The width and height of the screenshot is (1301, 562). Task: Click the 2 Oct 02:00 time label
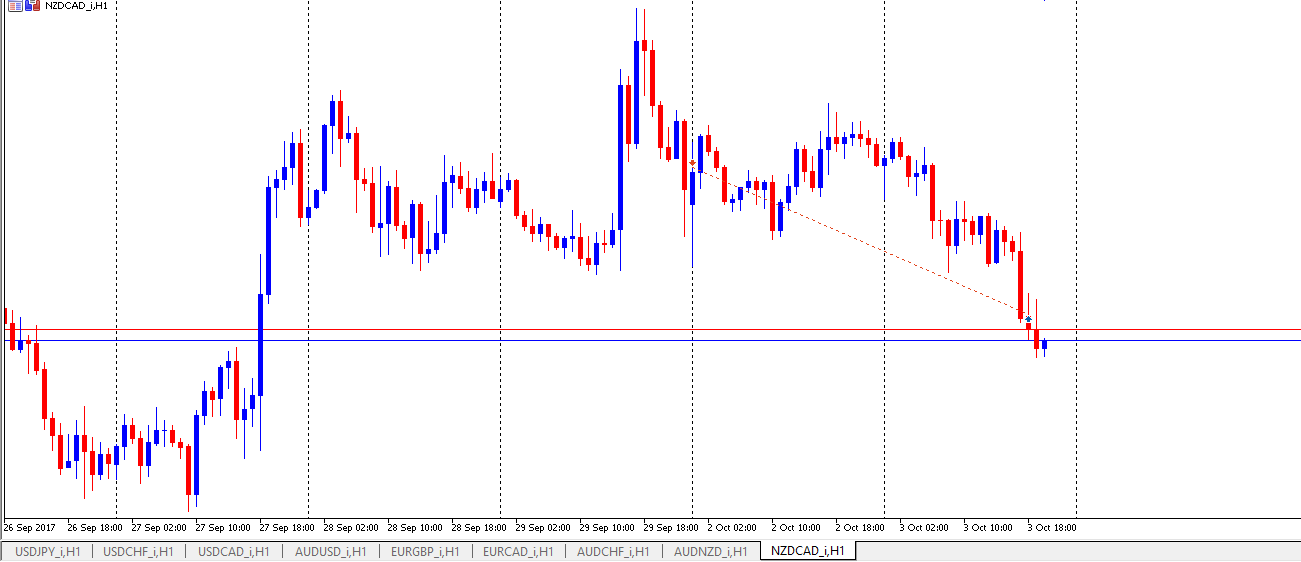(733, 526)
